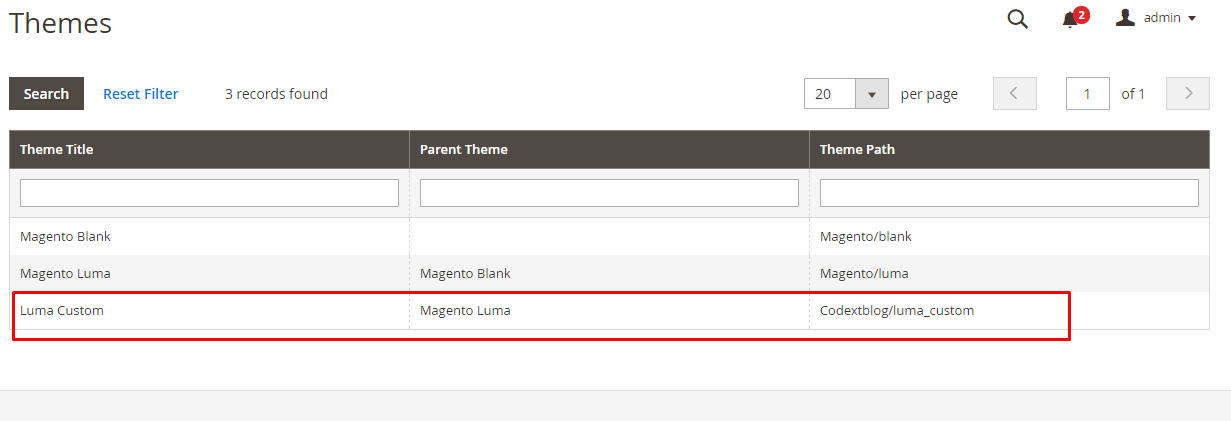Sort by Theme Title column header
1231x421 pixels.
pos(57,149)
